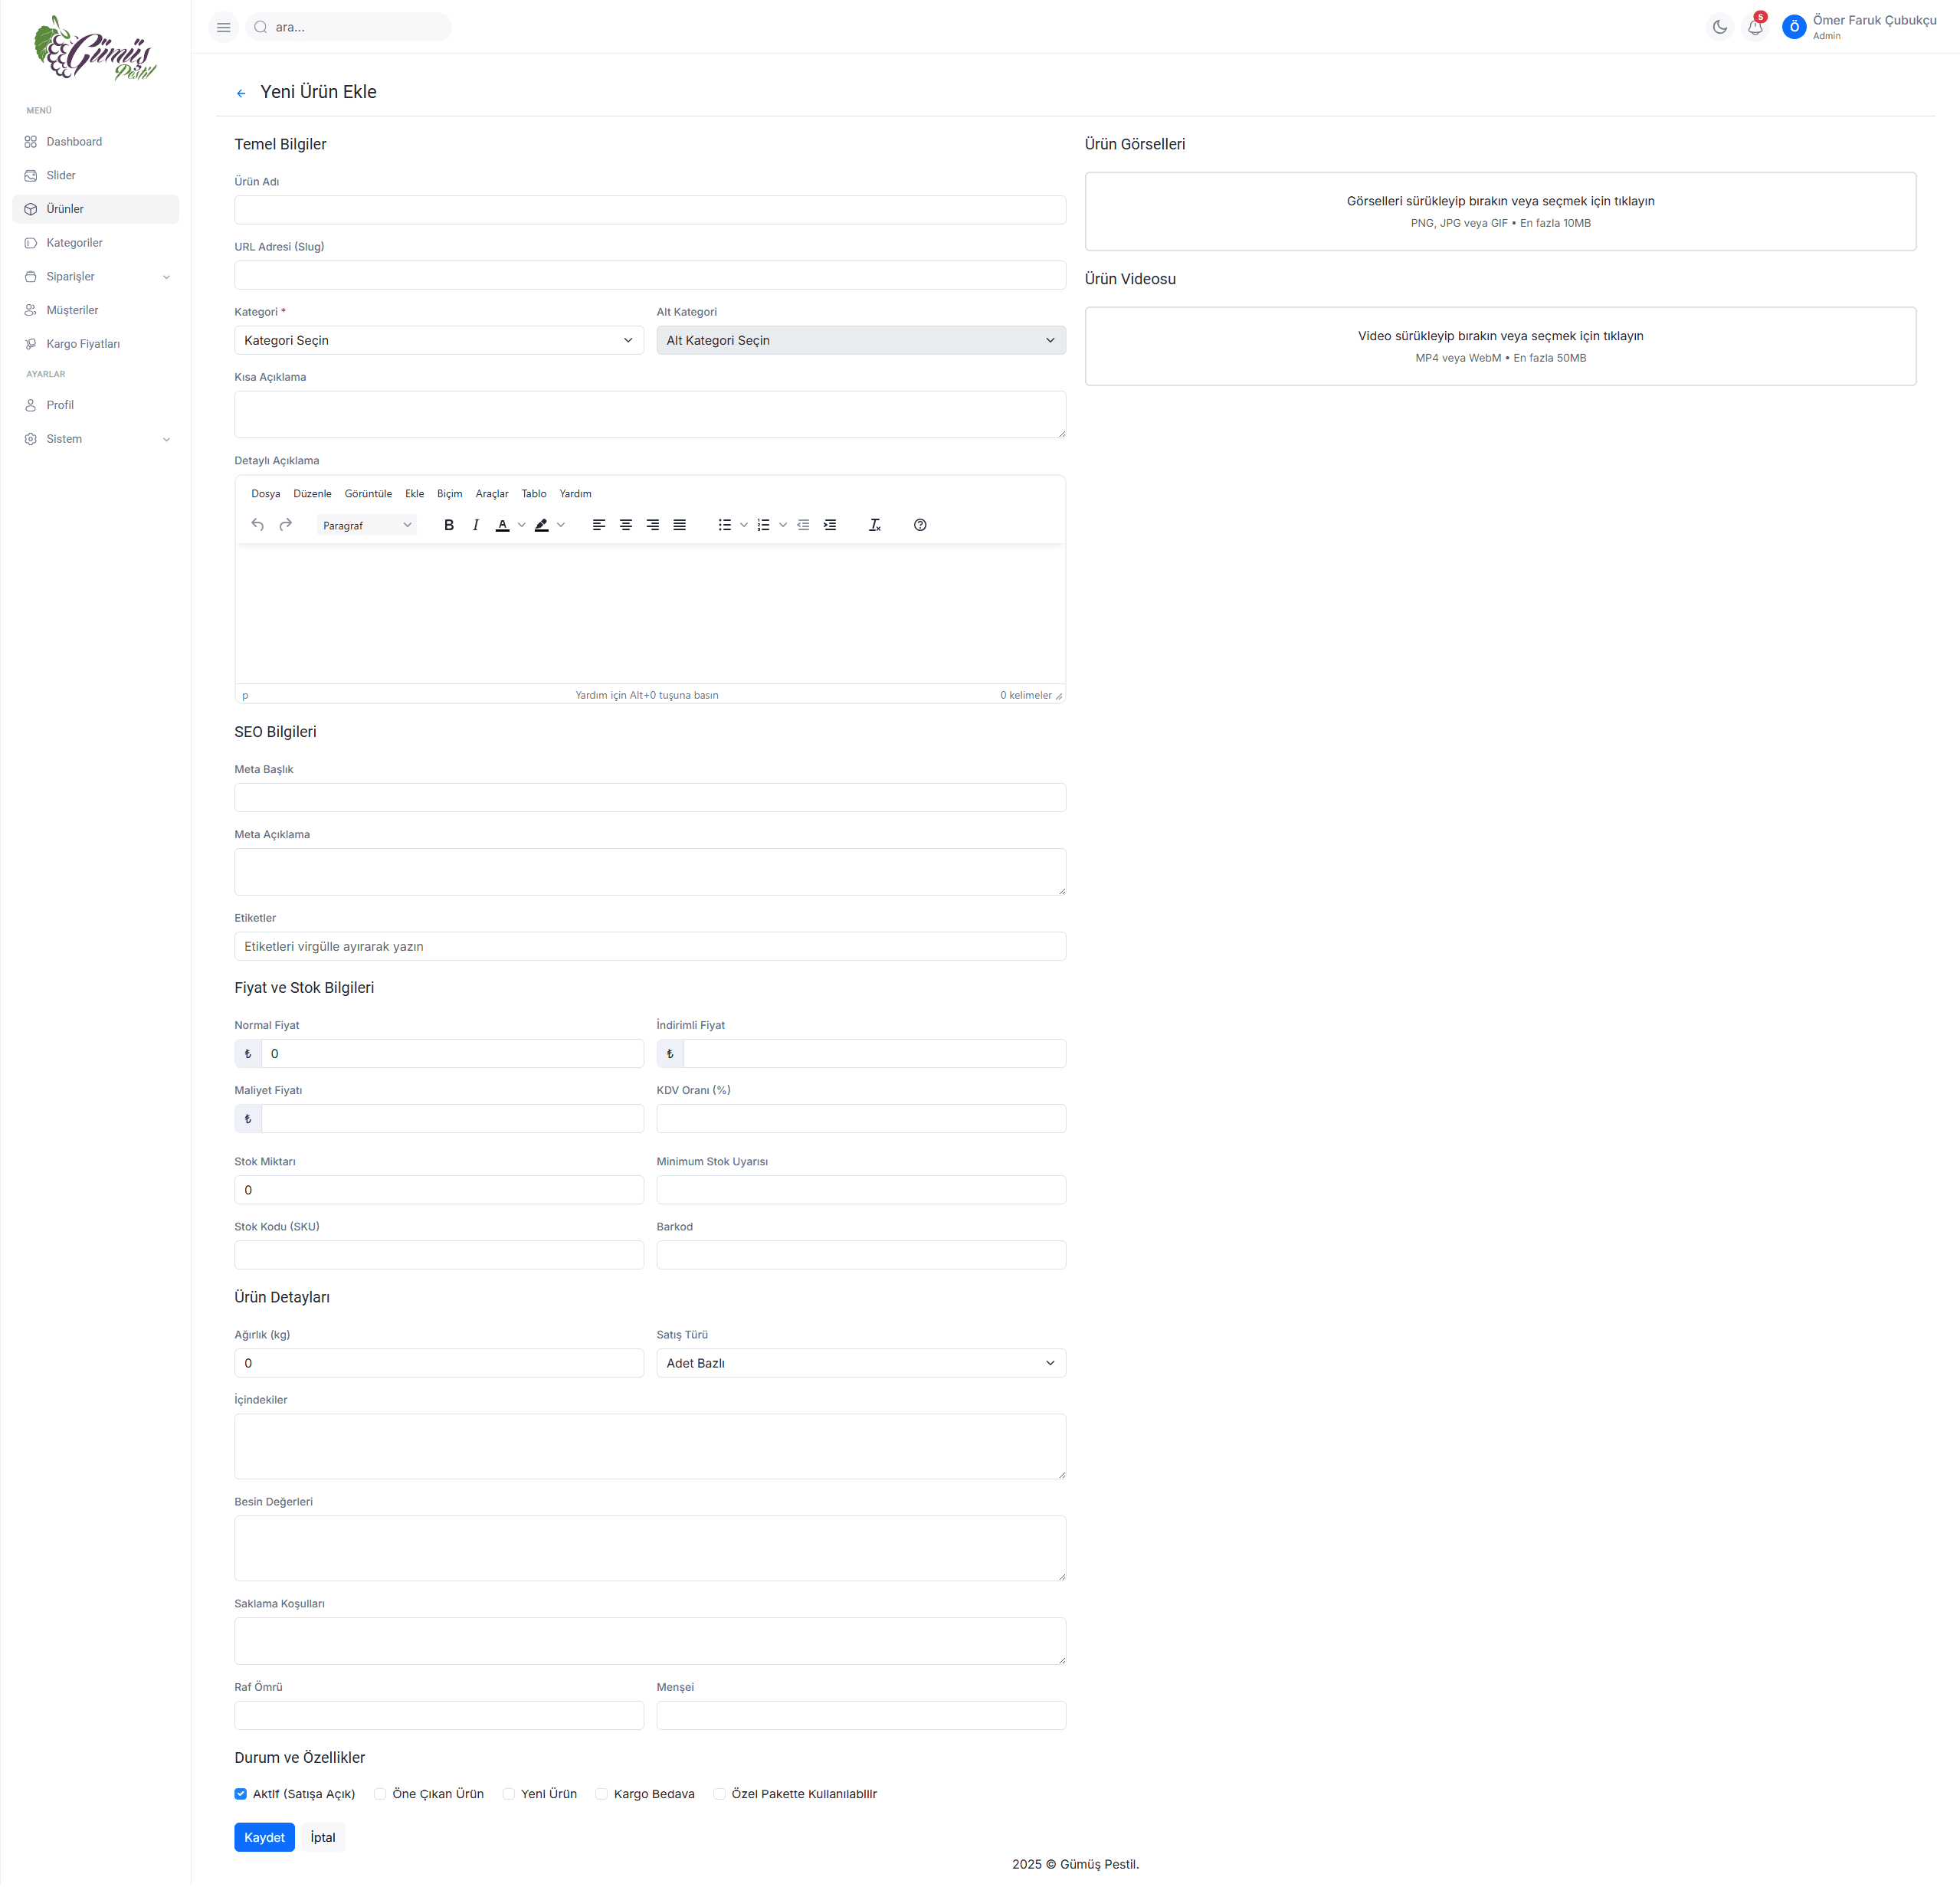Expand the Siparişler sidebar menu

(96, 277)
